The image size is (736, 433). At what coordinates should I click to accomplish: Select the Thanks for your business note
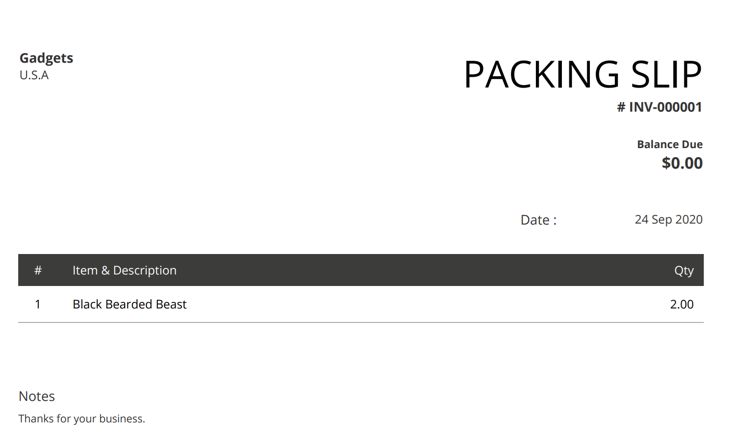pos(82,418)
